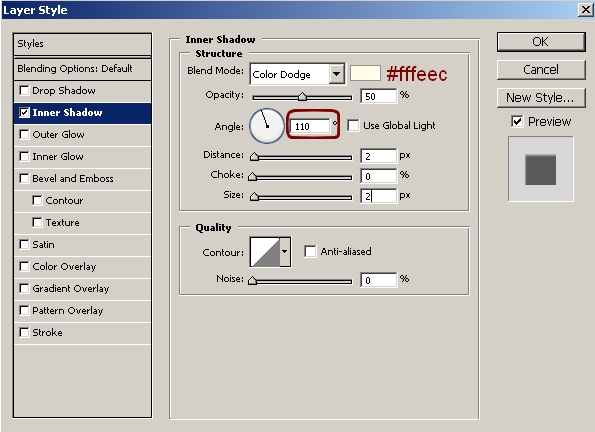The image size is (595, 432).
Task: Enable Bevel and Emboss checkbox
Action: [24, 178]
